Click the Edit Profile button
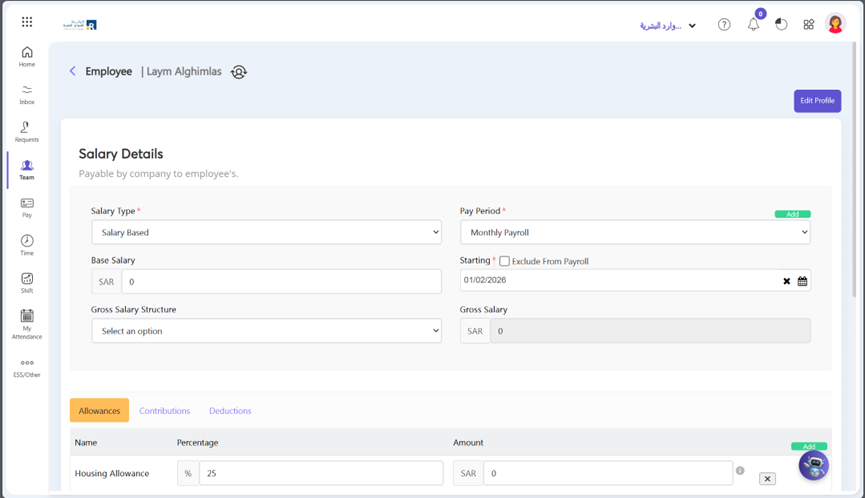 tap(817, 101)
